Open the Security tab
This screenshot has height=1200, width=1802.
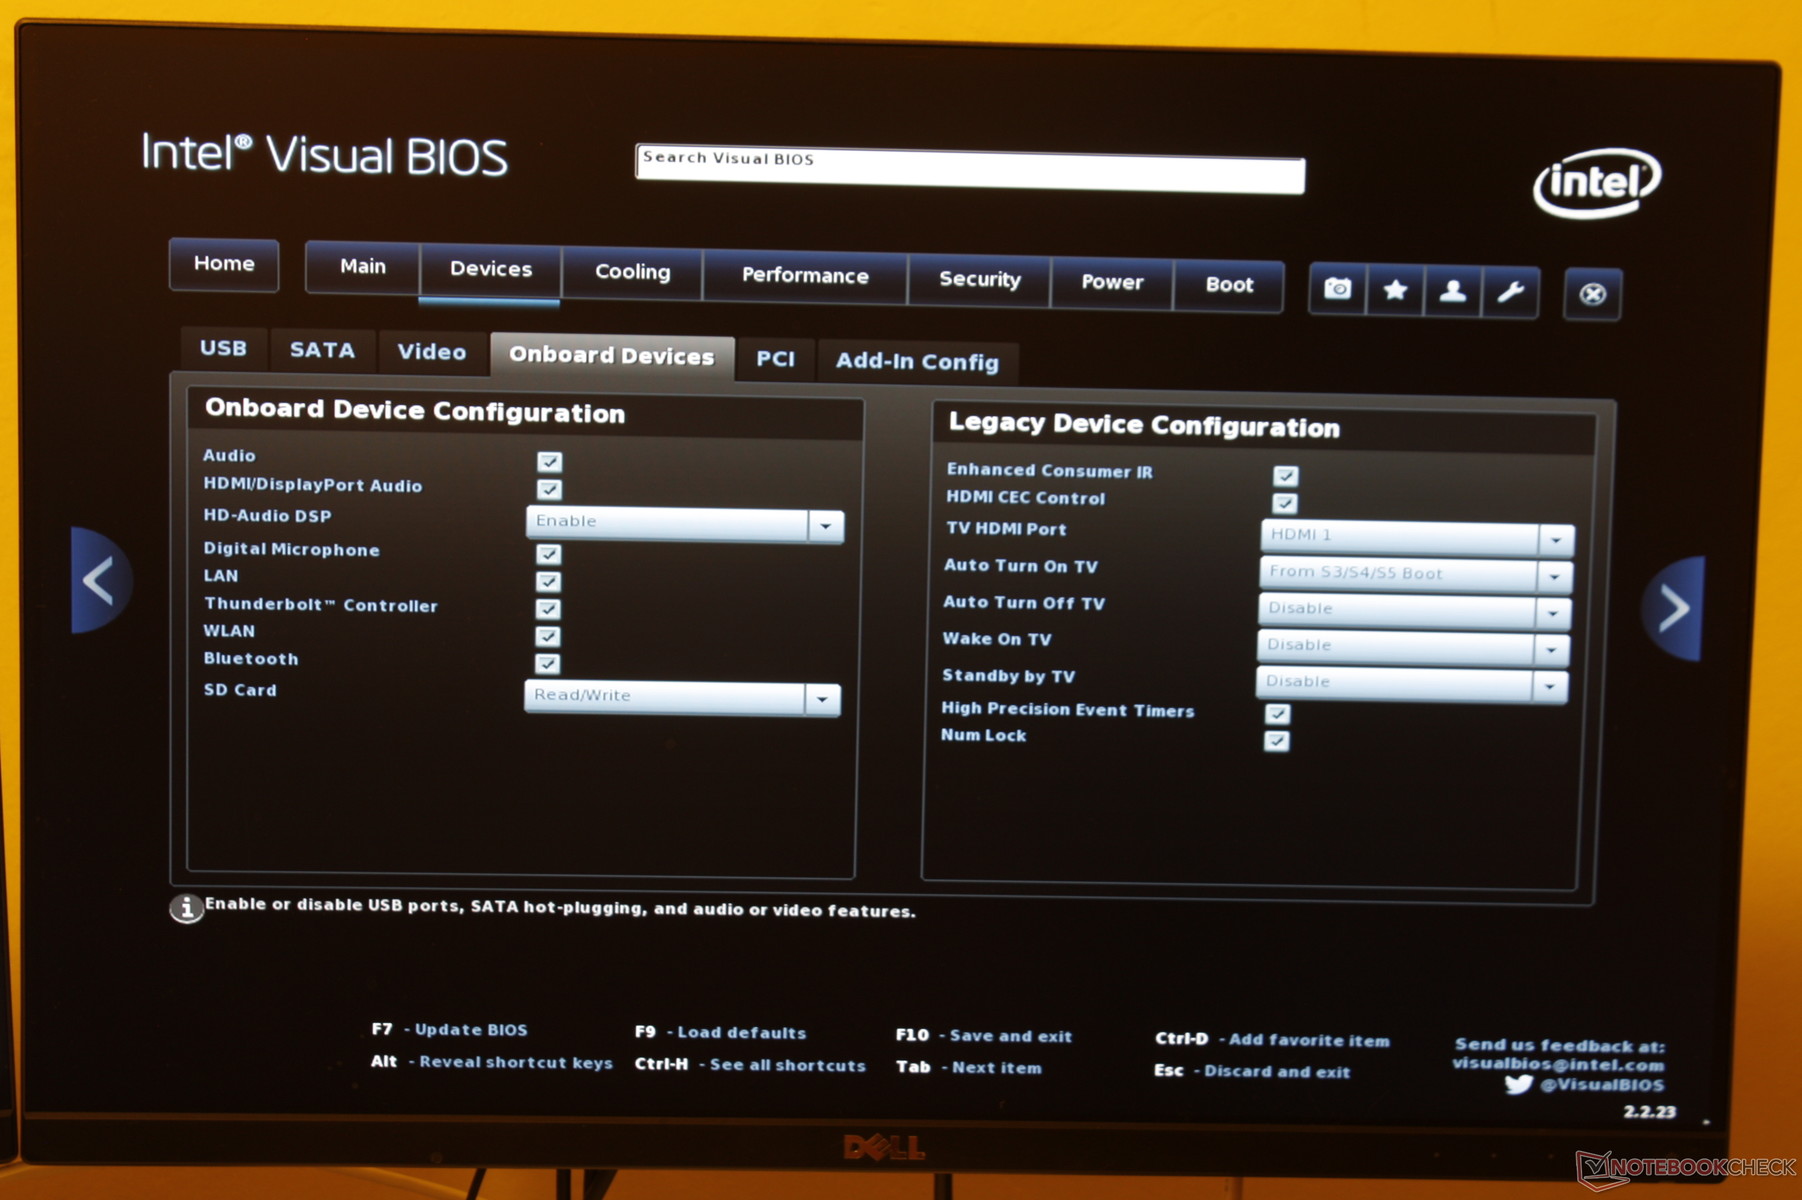(x=979, y=281)
